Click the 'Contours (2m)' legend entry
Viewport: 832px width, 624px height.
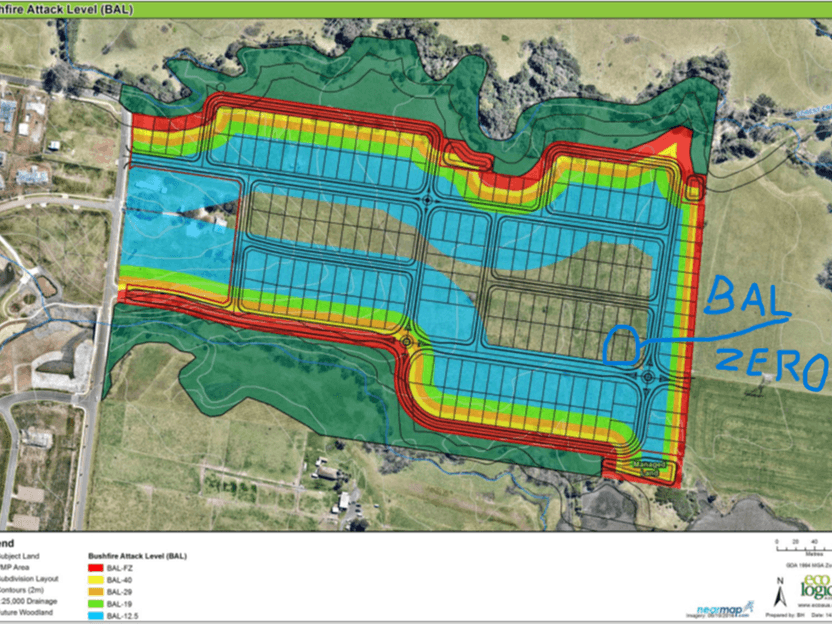[22, 590]
